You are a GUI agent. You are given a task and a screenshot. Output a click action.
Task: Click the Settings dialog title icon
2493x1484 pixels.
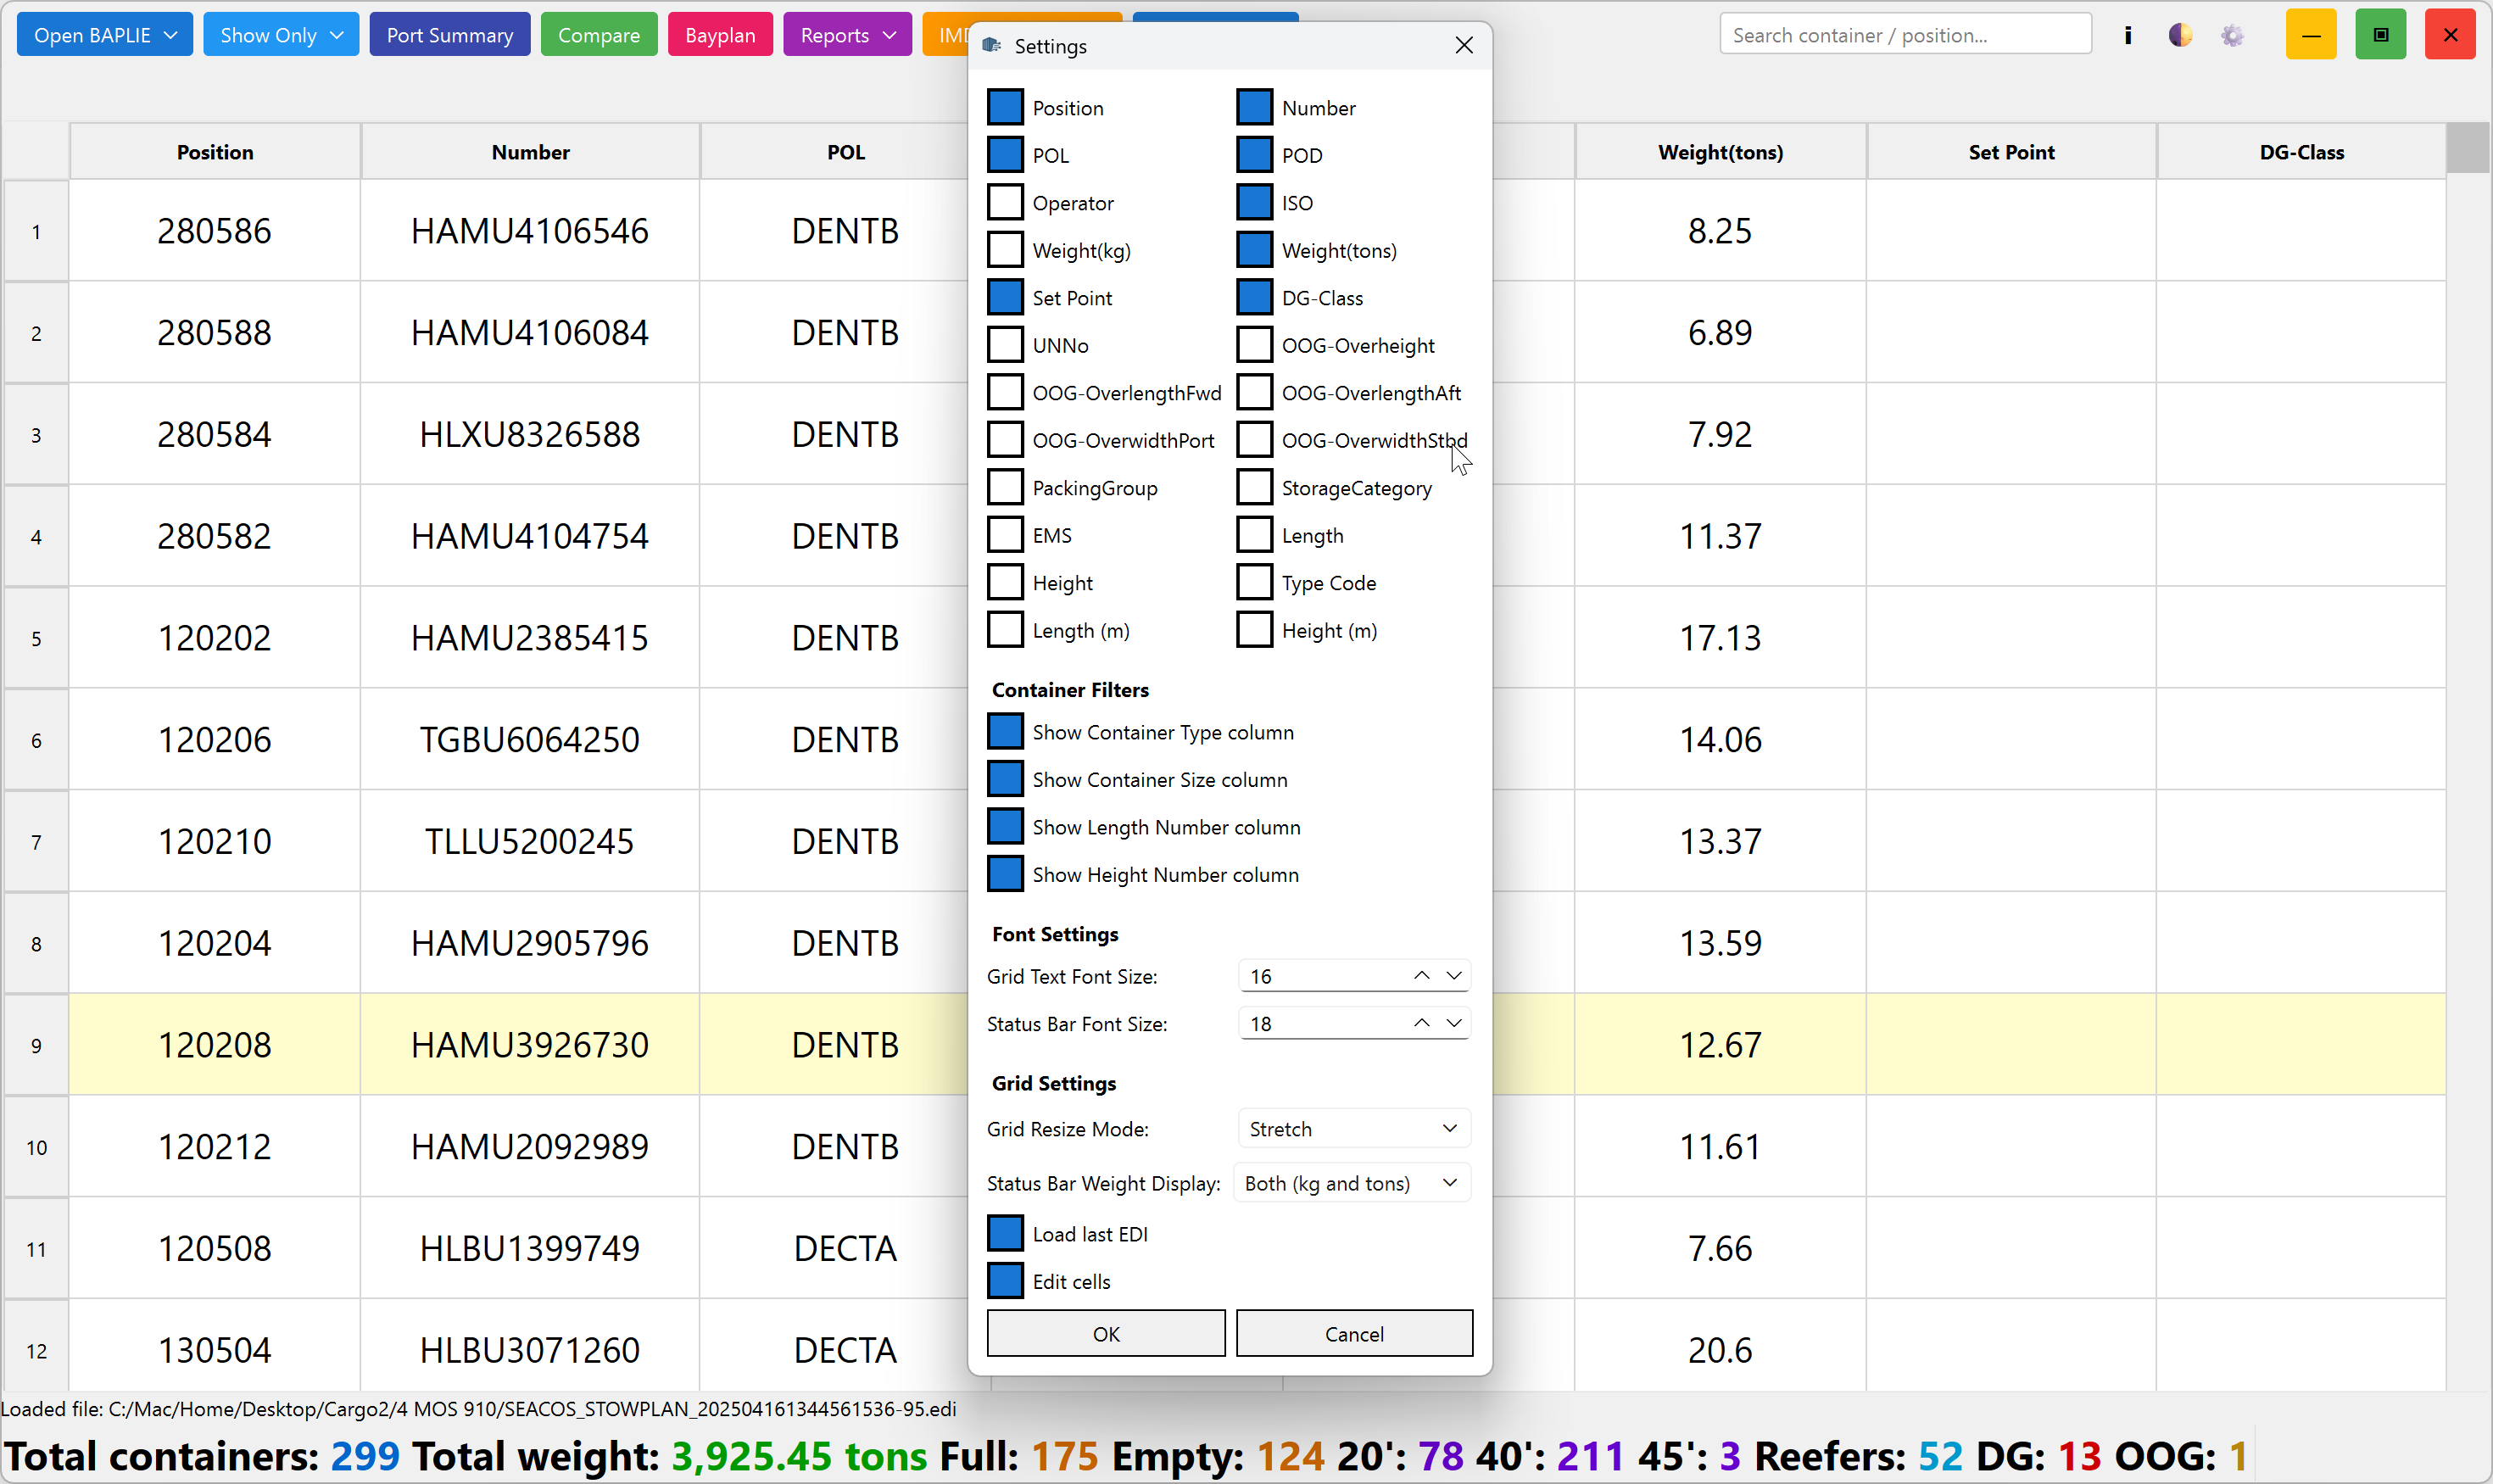[992, 46]
